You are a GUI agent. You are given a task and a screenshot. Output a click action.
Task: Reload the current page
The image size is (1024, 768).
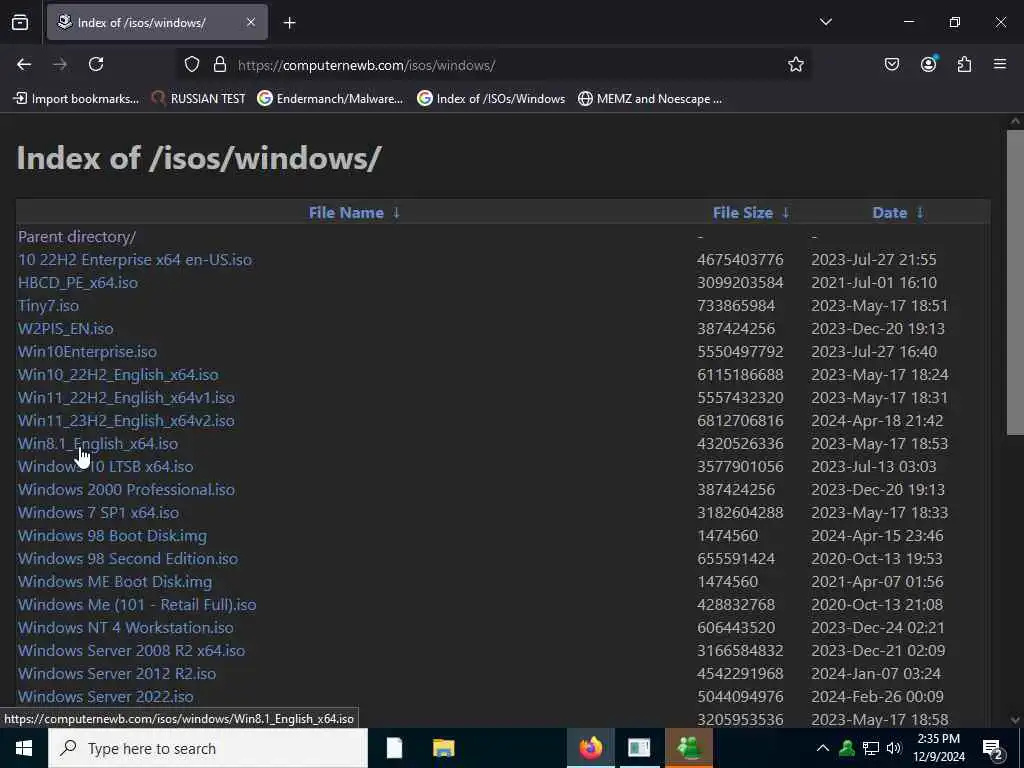click(96, 64)
